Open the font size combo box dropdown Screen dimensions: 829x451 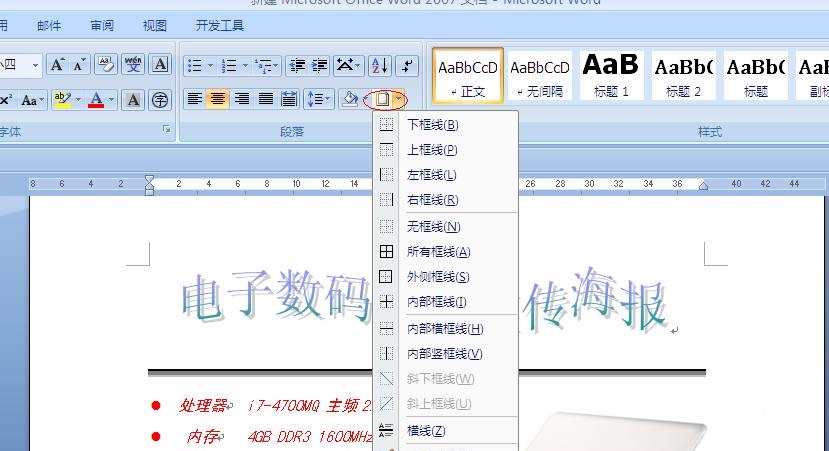[x=35, y=66]
